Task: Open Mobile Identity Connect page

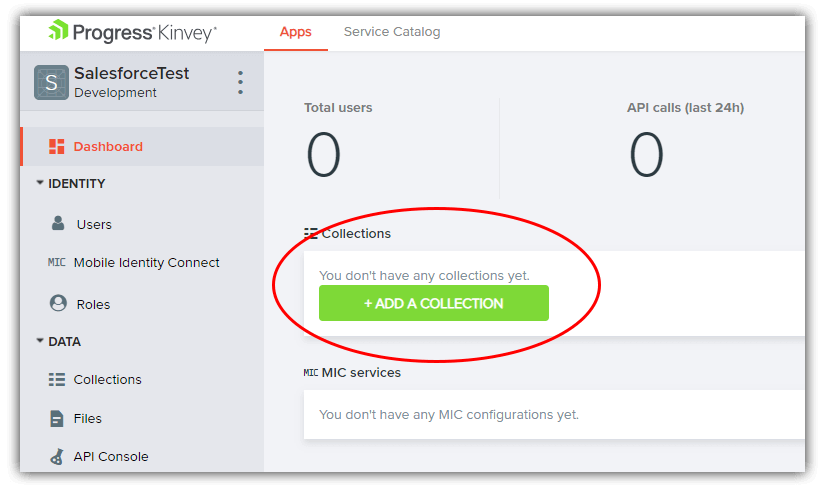Action: (146, 263)
